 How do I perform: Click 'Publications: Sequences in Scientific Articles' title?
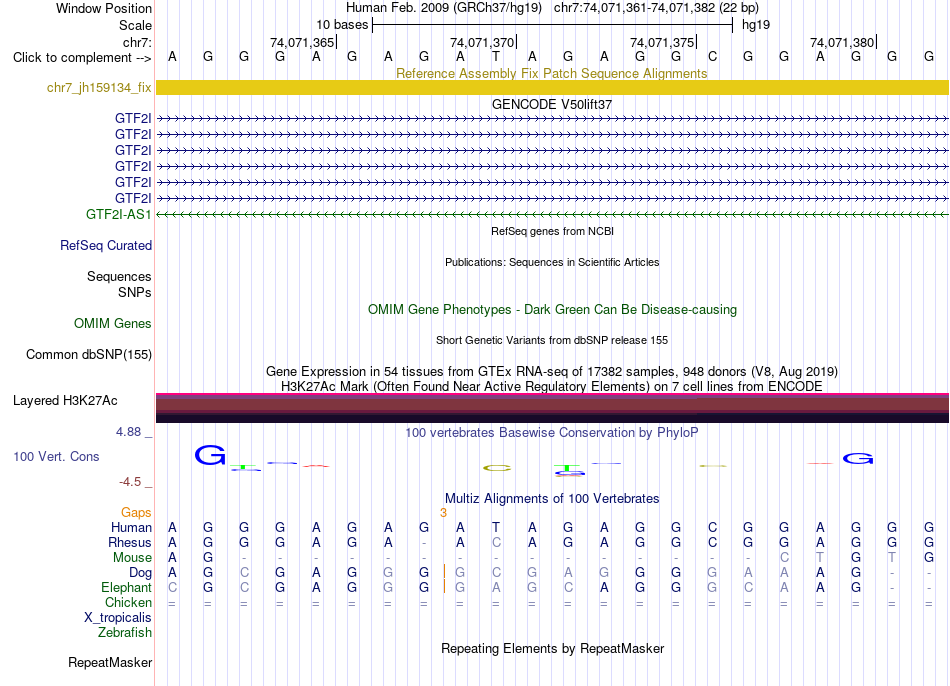(552, 262)
